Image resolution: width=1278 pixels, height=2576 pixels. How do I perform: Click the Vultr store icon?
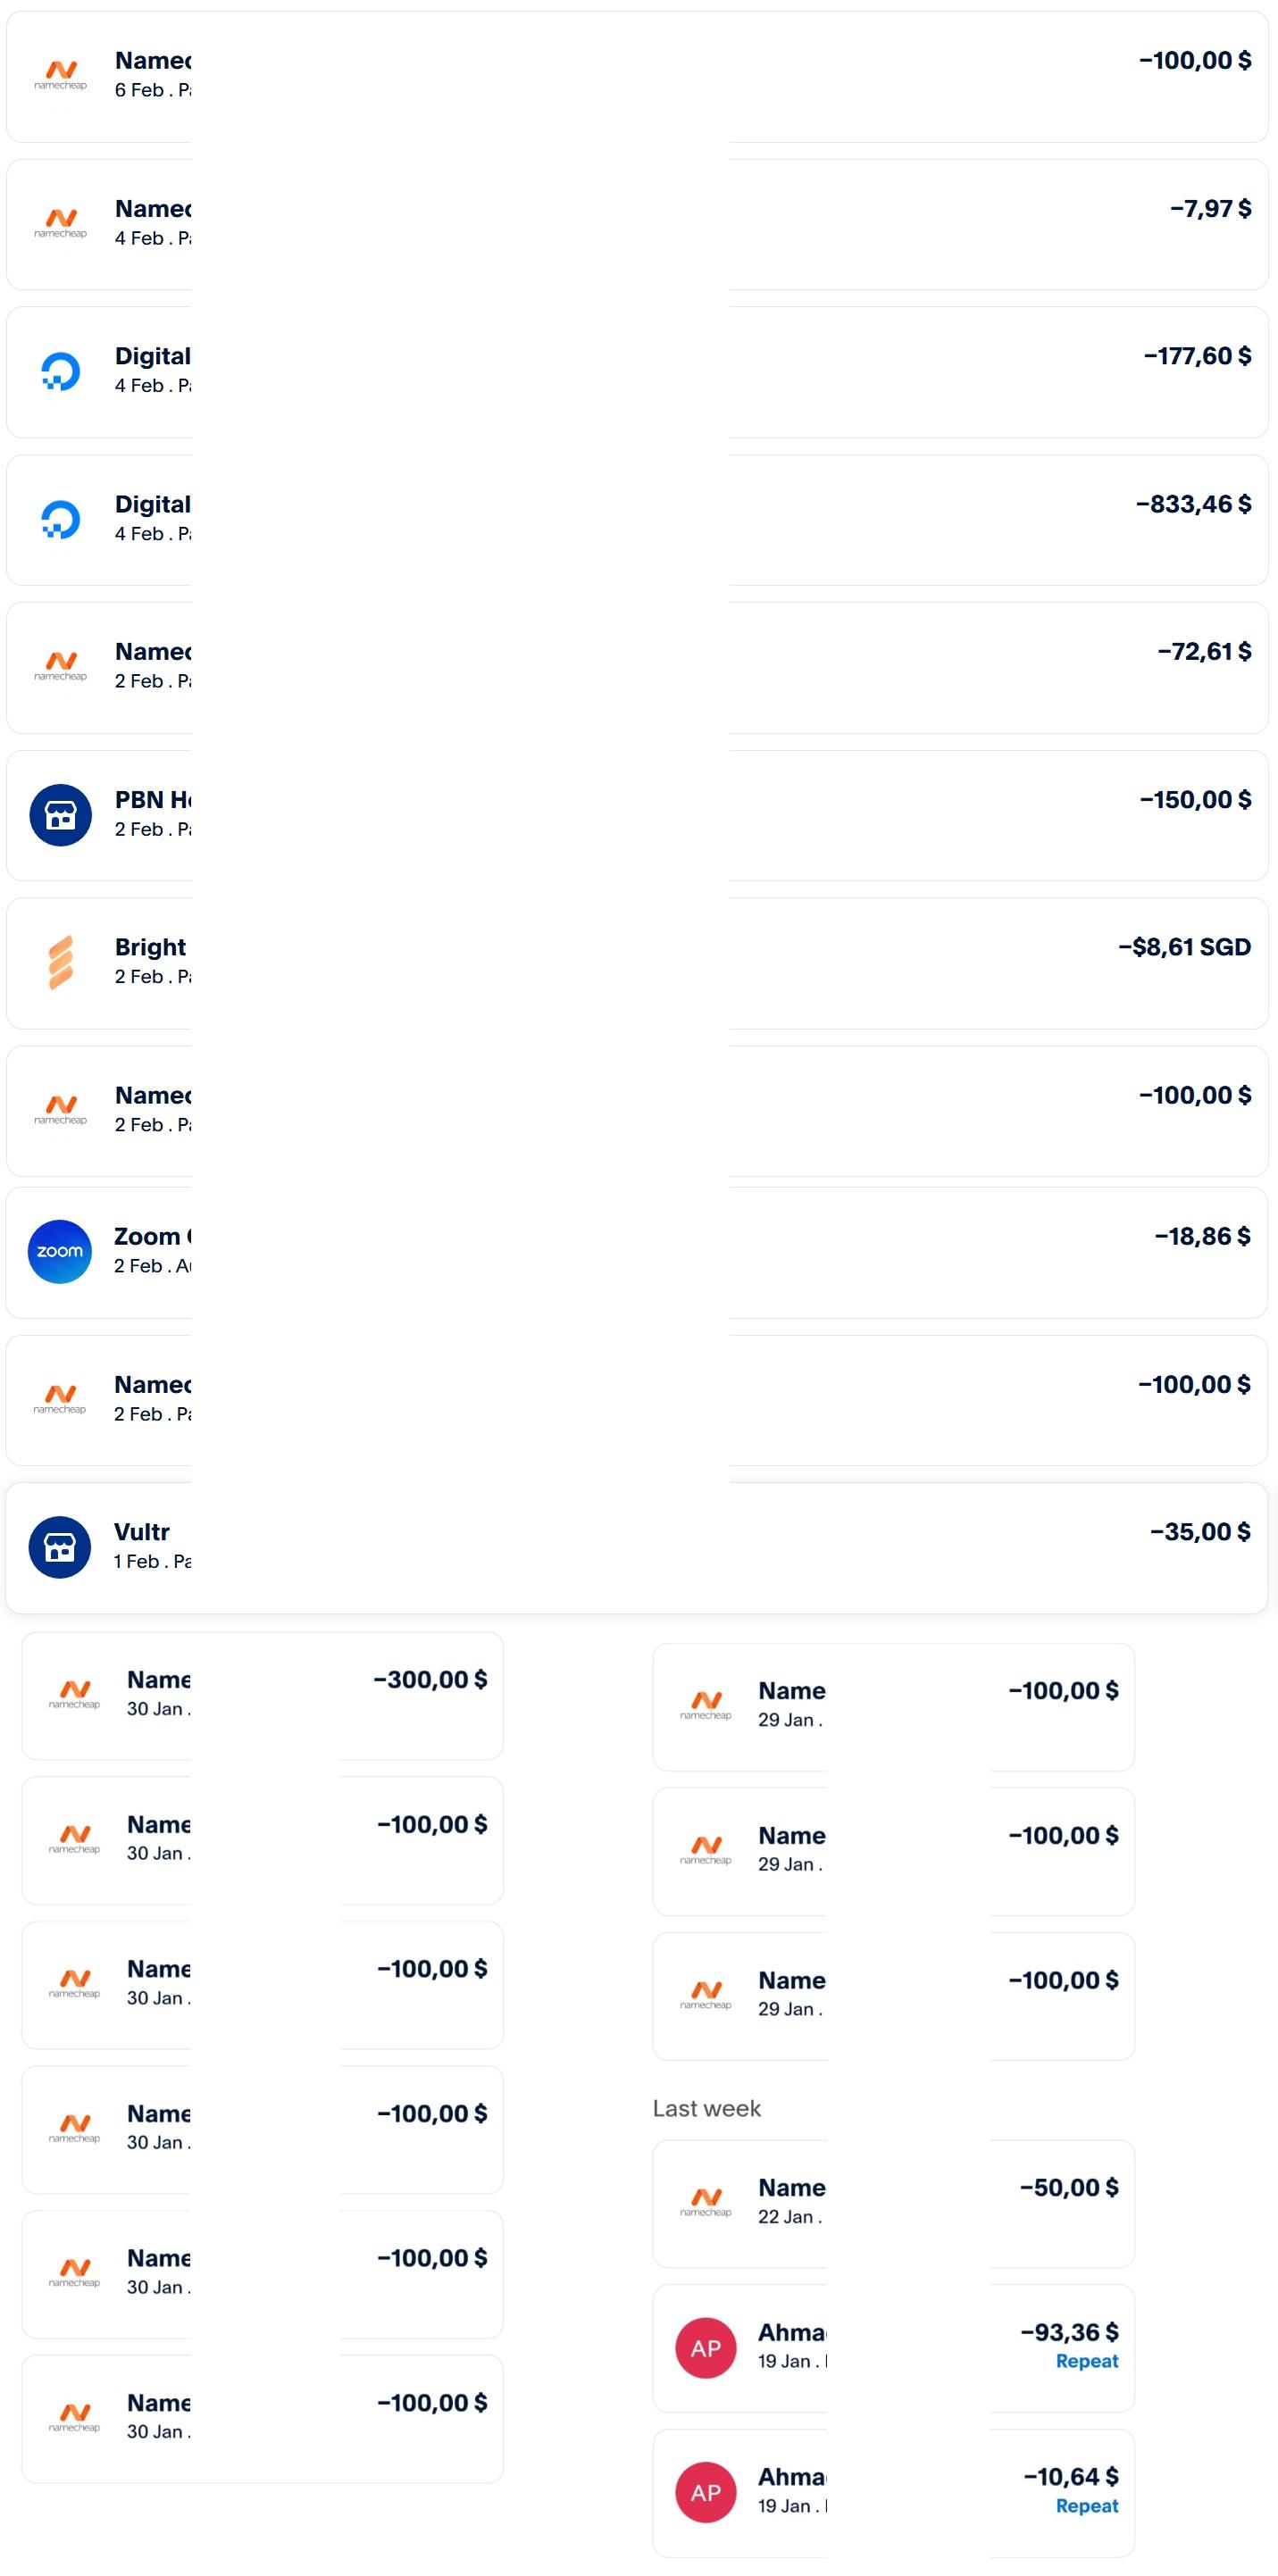pyautogui.click(x=60, y=1547)
